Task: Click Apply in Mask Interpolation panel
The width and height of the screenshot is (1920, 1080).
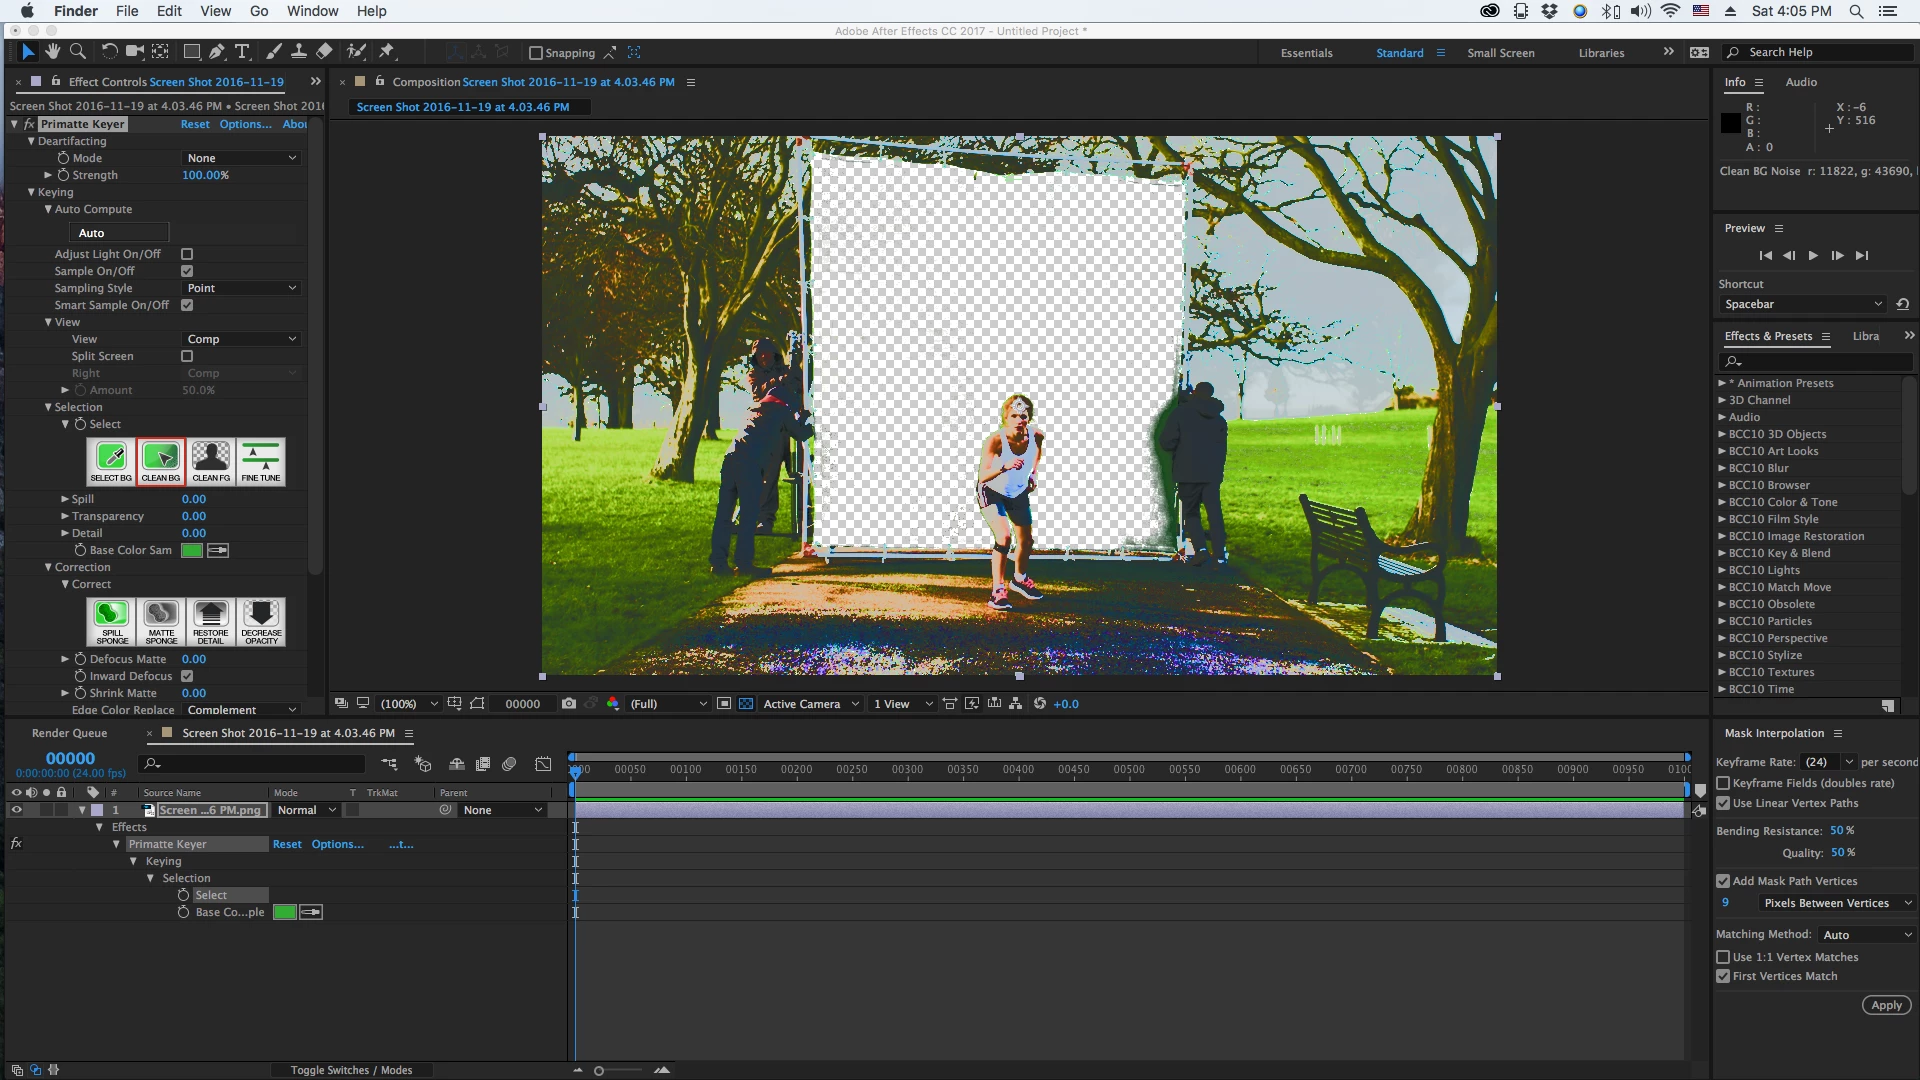Action: click(x=1886, y=1005)
